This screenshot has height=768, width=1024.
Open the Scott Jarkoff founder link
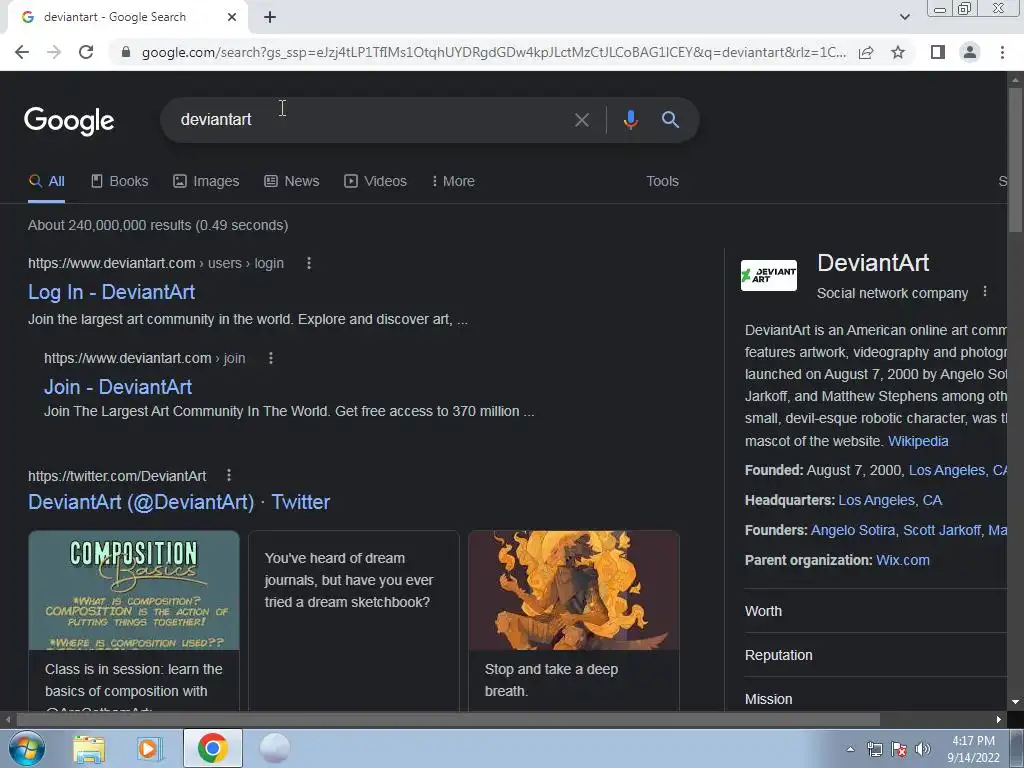tap(942, 530)
